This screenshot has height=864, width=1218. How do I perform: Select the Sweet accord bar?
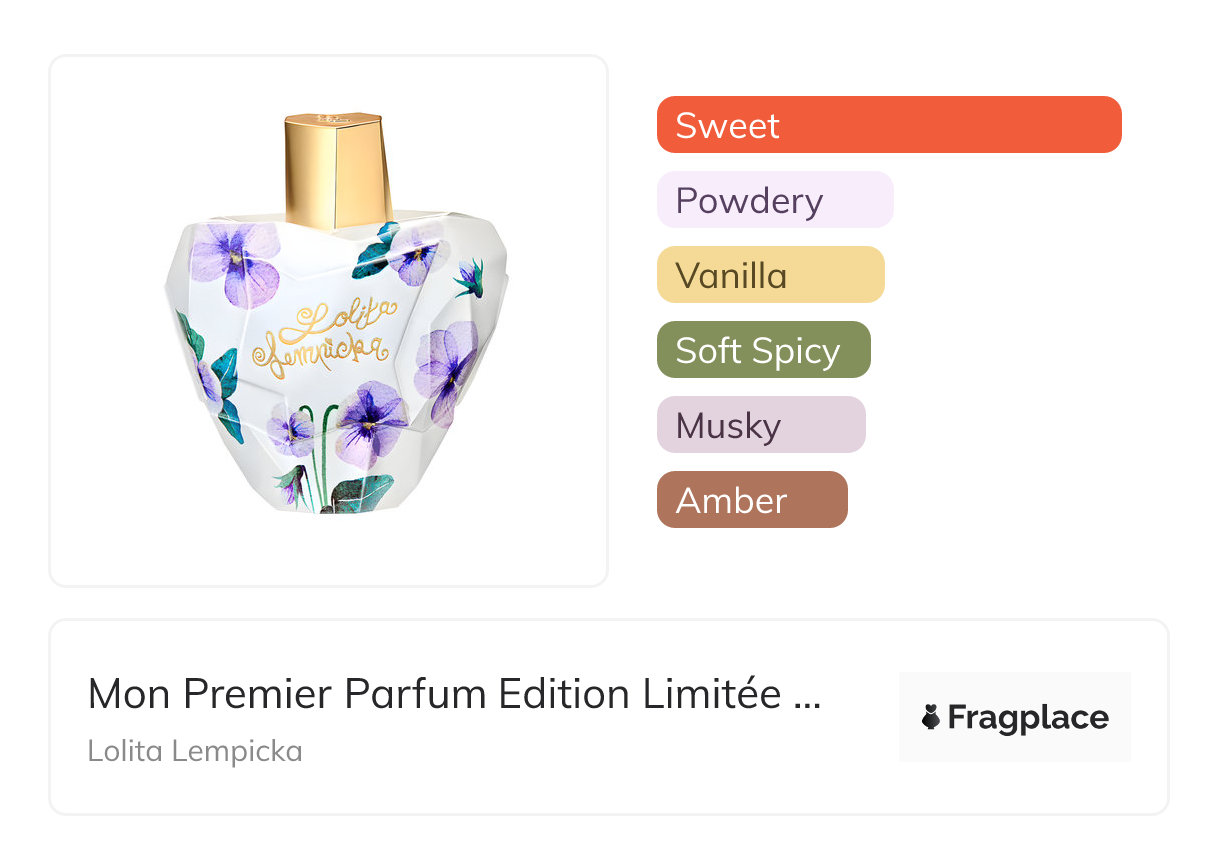[888, 125]
